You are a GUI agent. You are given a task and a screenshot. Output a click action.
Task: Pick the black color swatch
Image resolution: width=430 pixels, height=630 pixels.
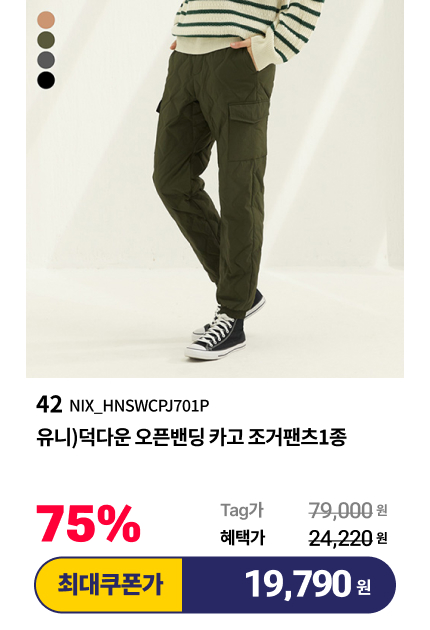click(x=46, y=80)
